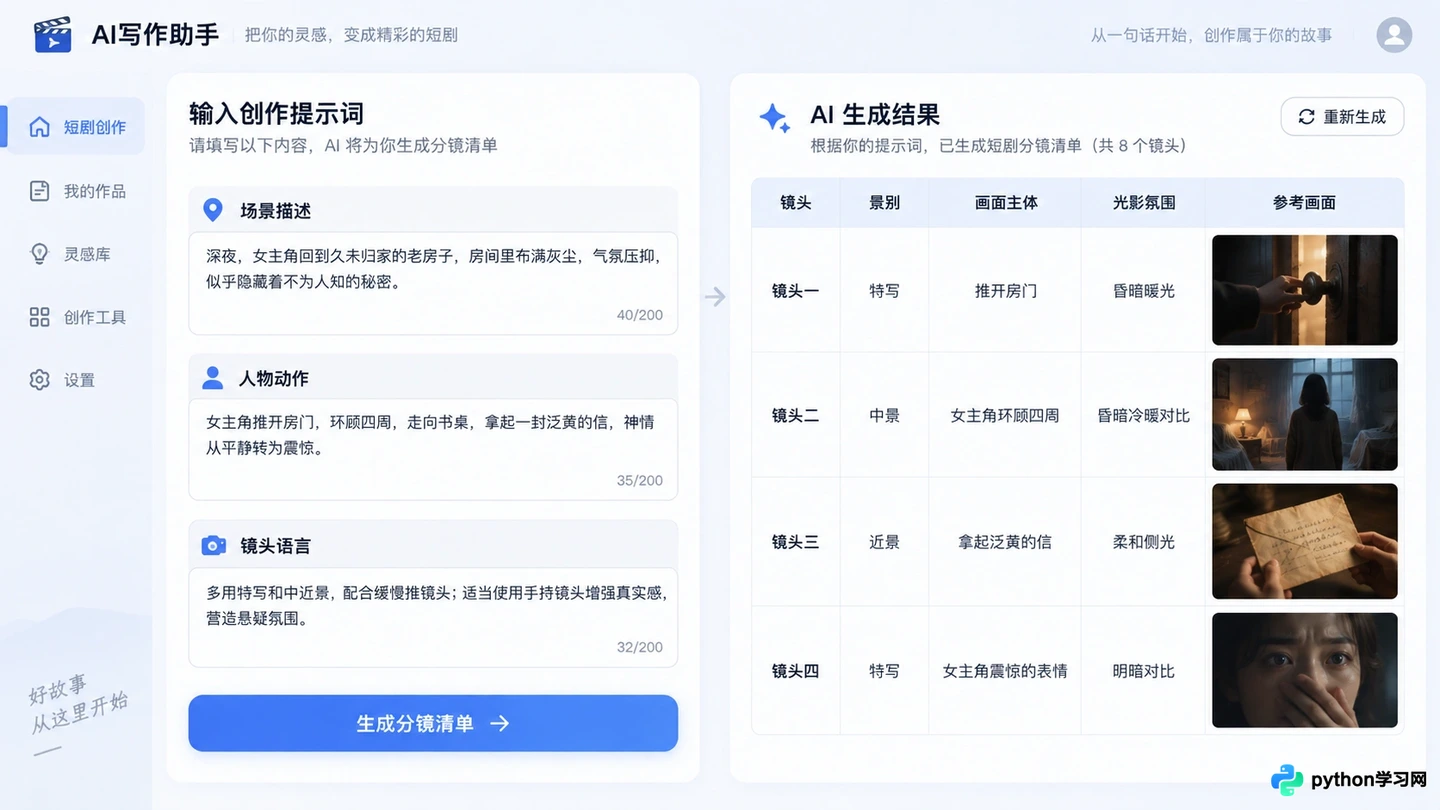Click the camera icon for 镜头语言
The width and height of the screenshot is (1440, 810).
(213, 545)
